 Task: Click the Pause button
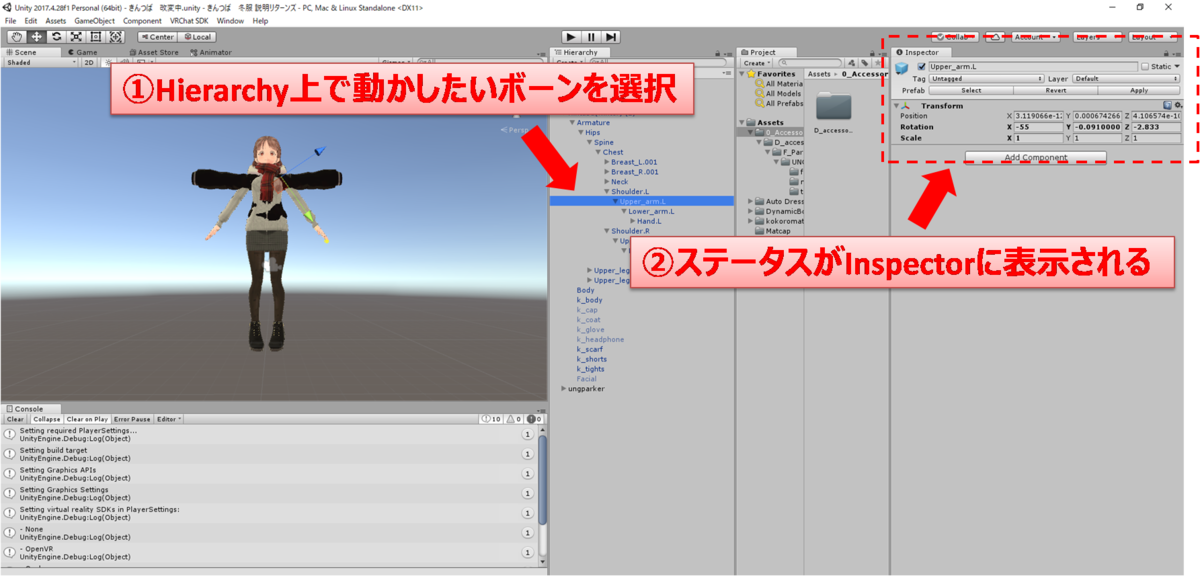pyautogui.click(x=591, y=37)
